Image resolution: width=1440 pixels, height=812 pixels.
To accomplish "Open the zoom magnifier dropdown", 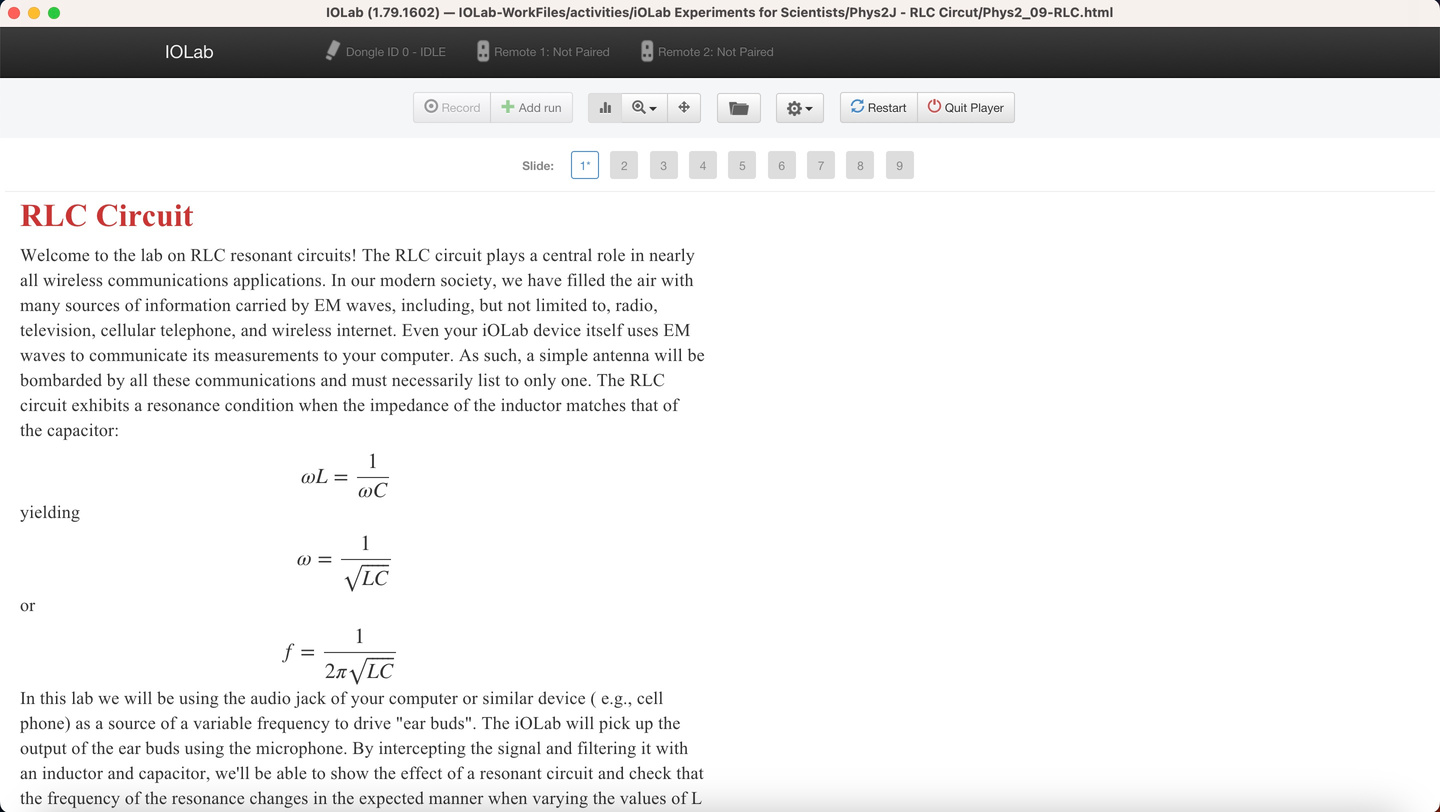I will (645, 108).
